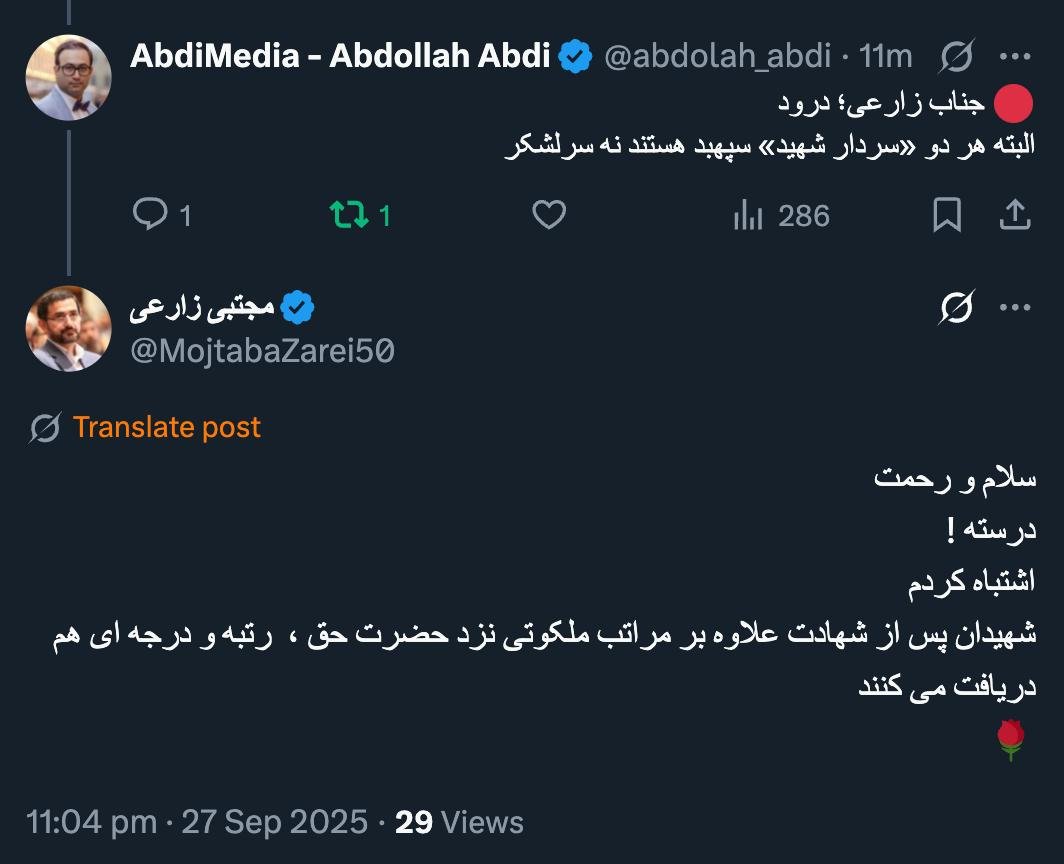1064x864 pixels.
Task: Click the Translate post link
Action: [x=166, y=428]
